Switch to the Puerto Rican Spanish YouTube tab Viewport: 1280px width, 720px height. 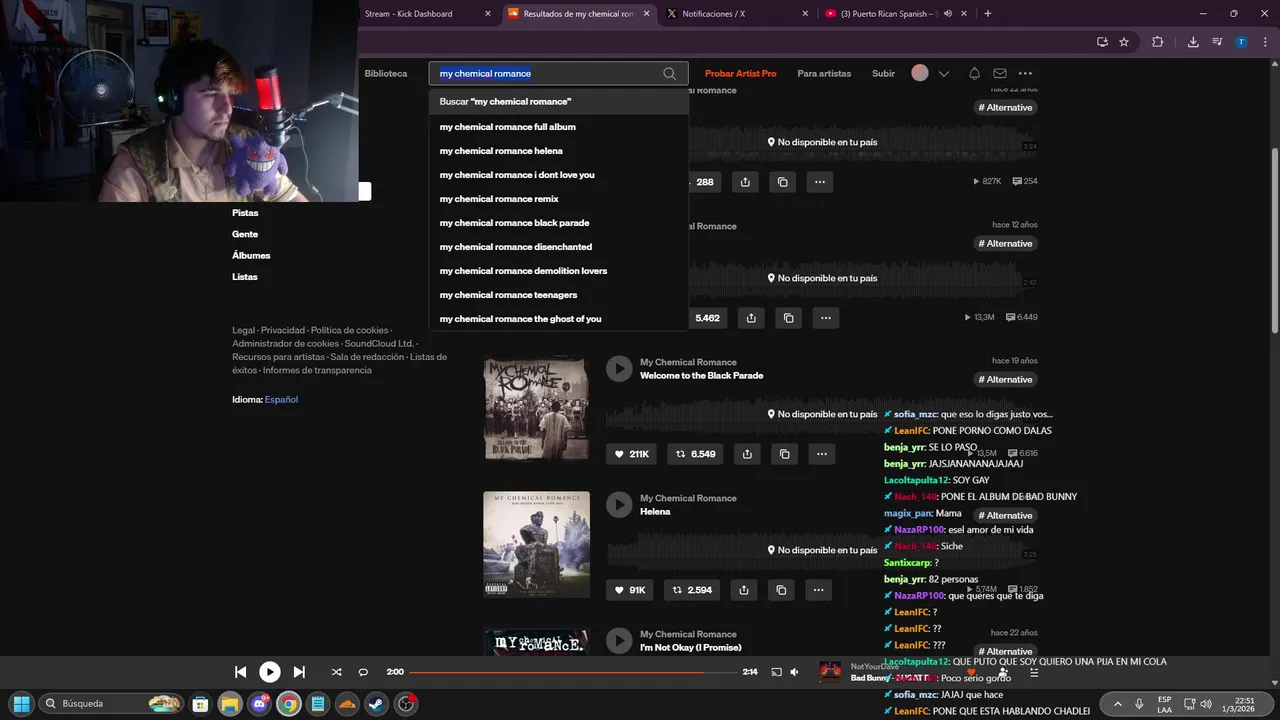click(x=885, y=14)
